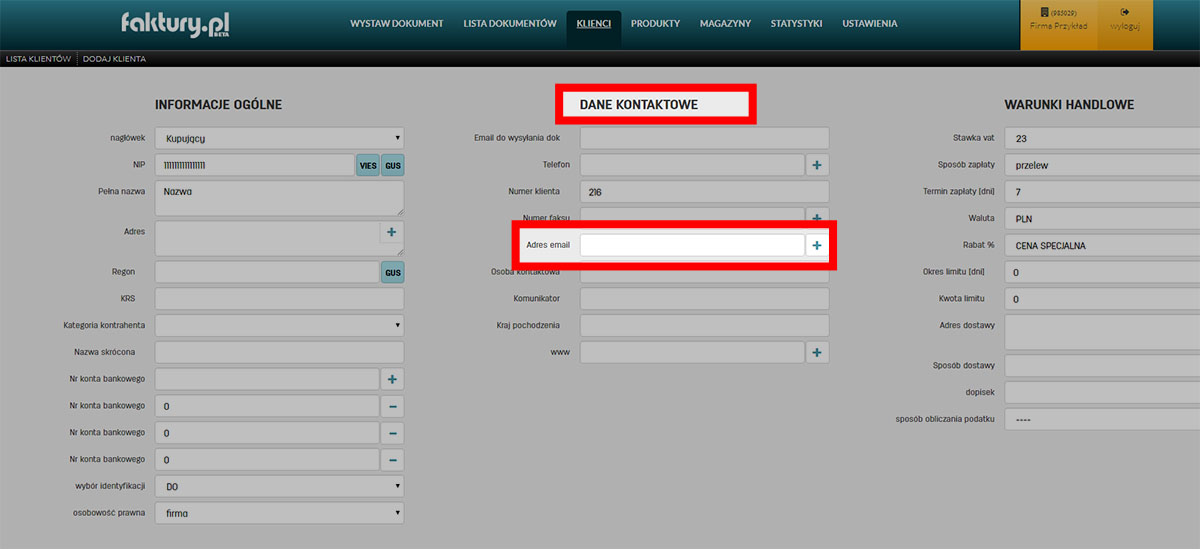This screenshot has height=549, width=1200.
Task: Add a bank account with the plus button
Action: tap(392, 379)
